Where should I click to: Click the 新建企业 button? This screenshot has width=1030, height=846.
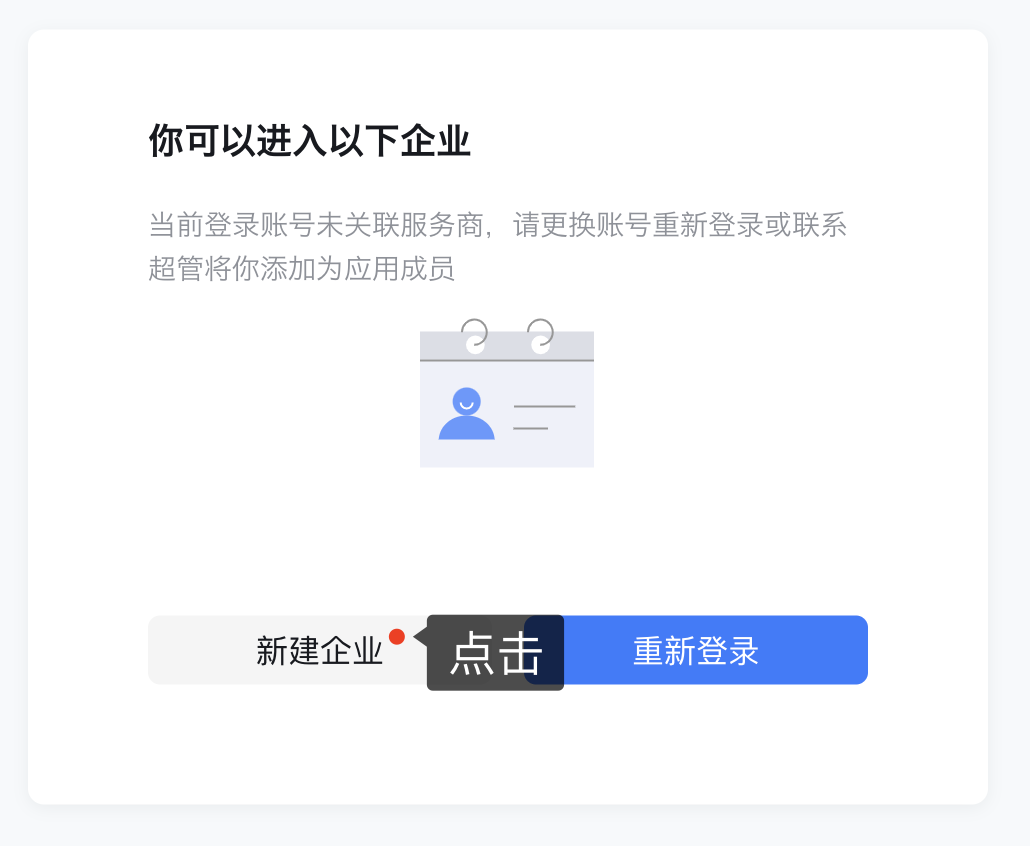click(287, 650)
